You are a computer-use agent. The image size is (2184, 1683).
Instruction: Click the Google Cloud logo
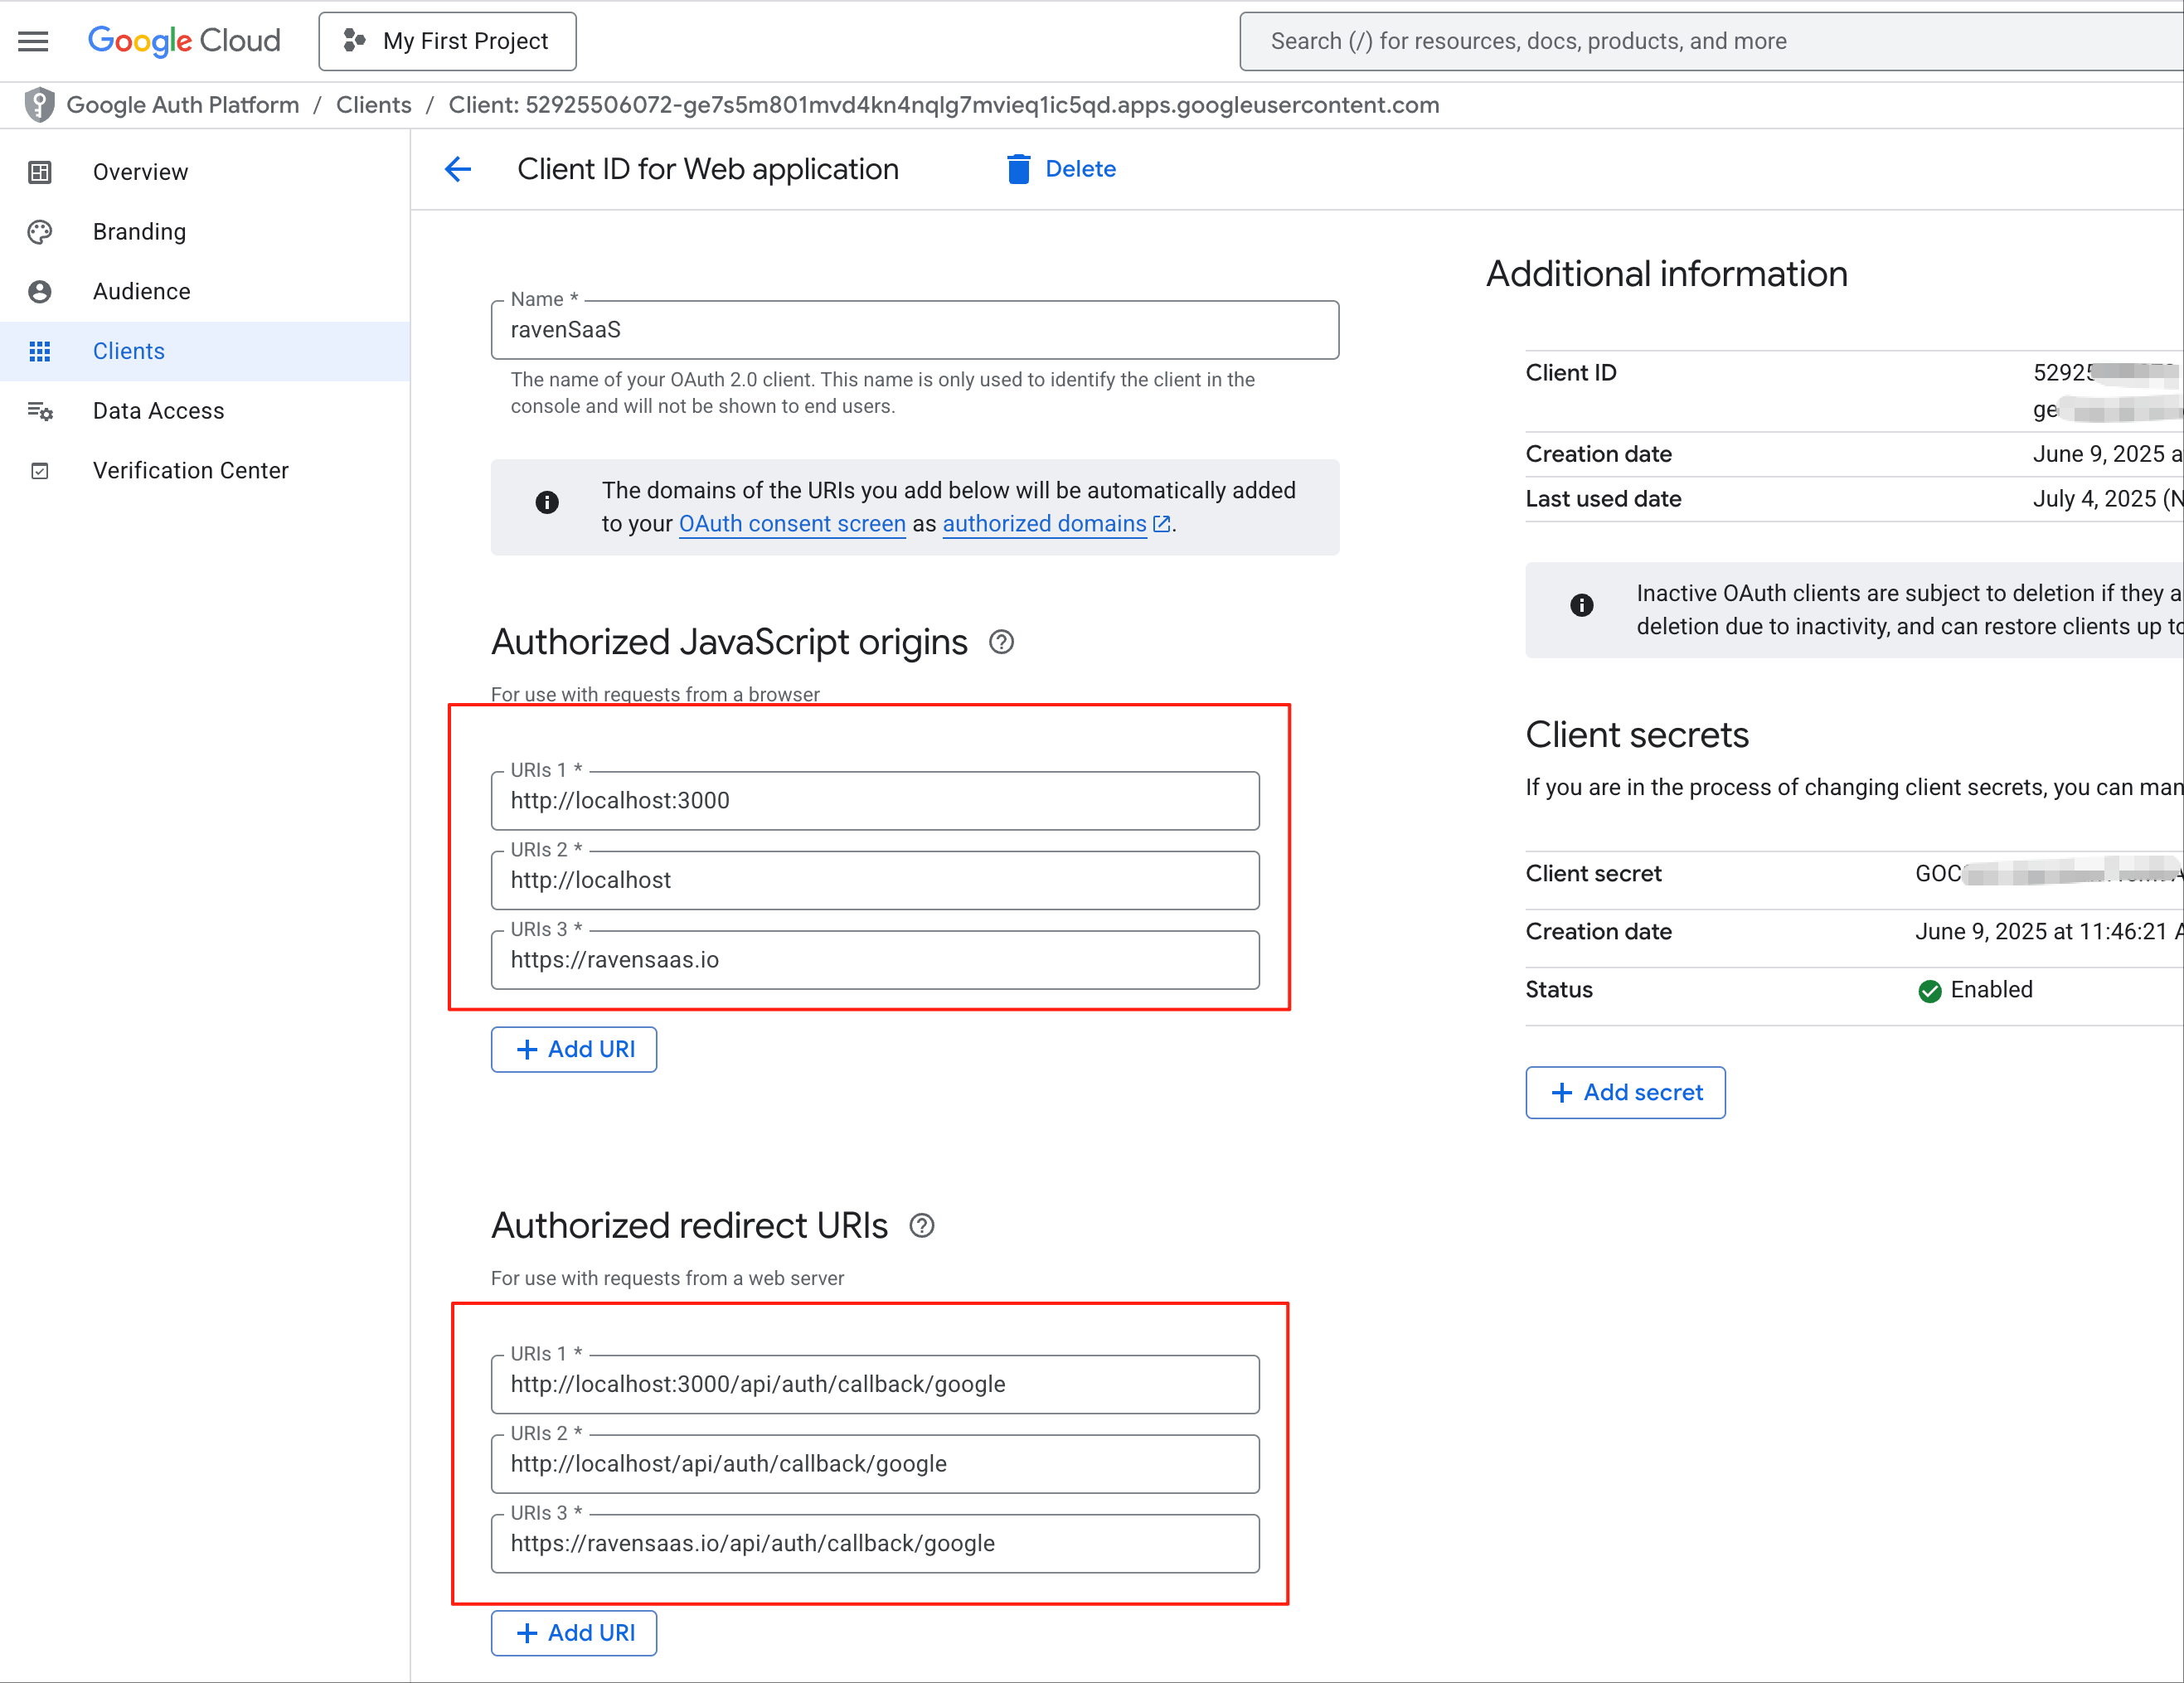click(184, 41)
